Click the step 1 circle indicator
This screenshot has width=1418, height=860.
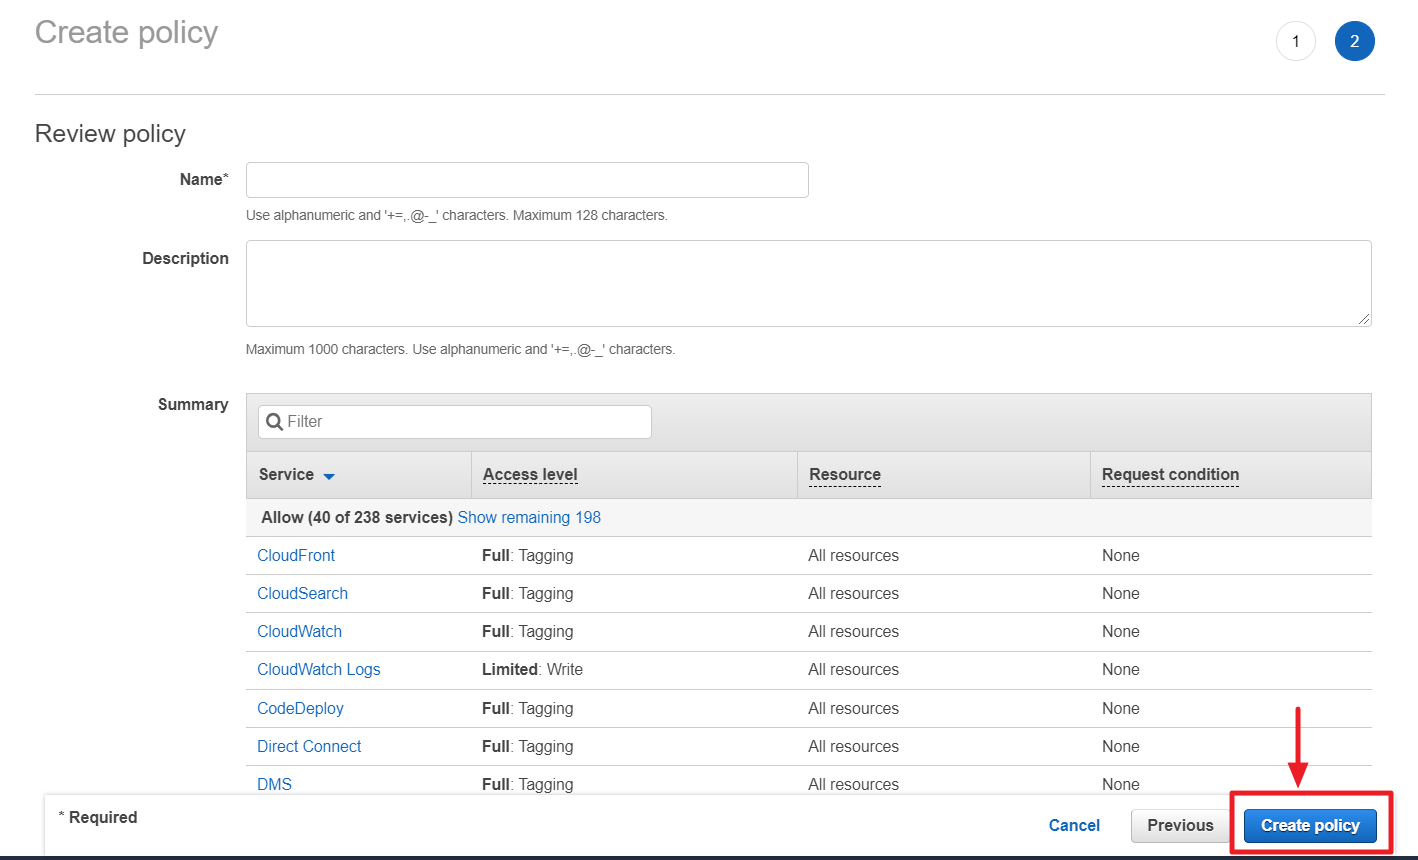pyautogui.click(x=1295, y=41)
